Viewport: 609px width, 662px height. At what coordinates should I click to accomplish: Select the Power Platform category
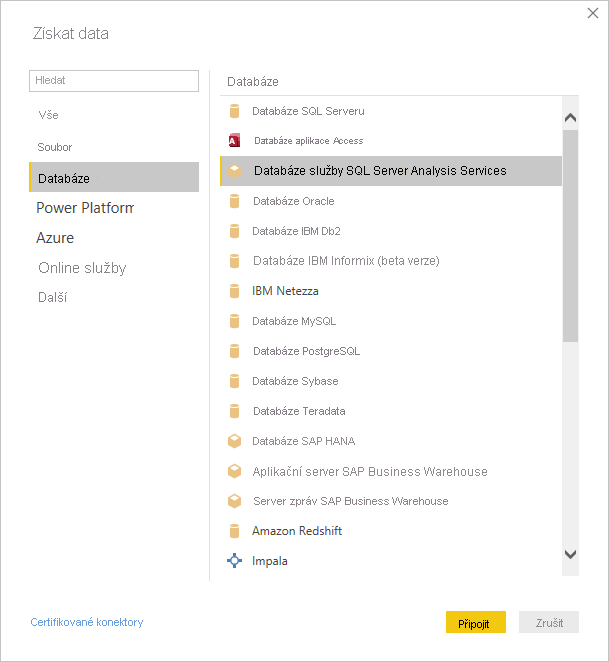pyautogui.click(x=85, y=208)
